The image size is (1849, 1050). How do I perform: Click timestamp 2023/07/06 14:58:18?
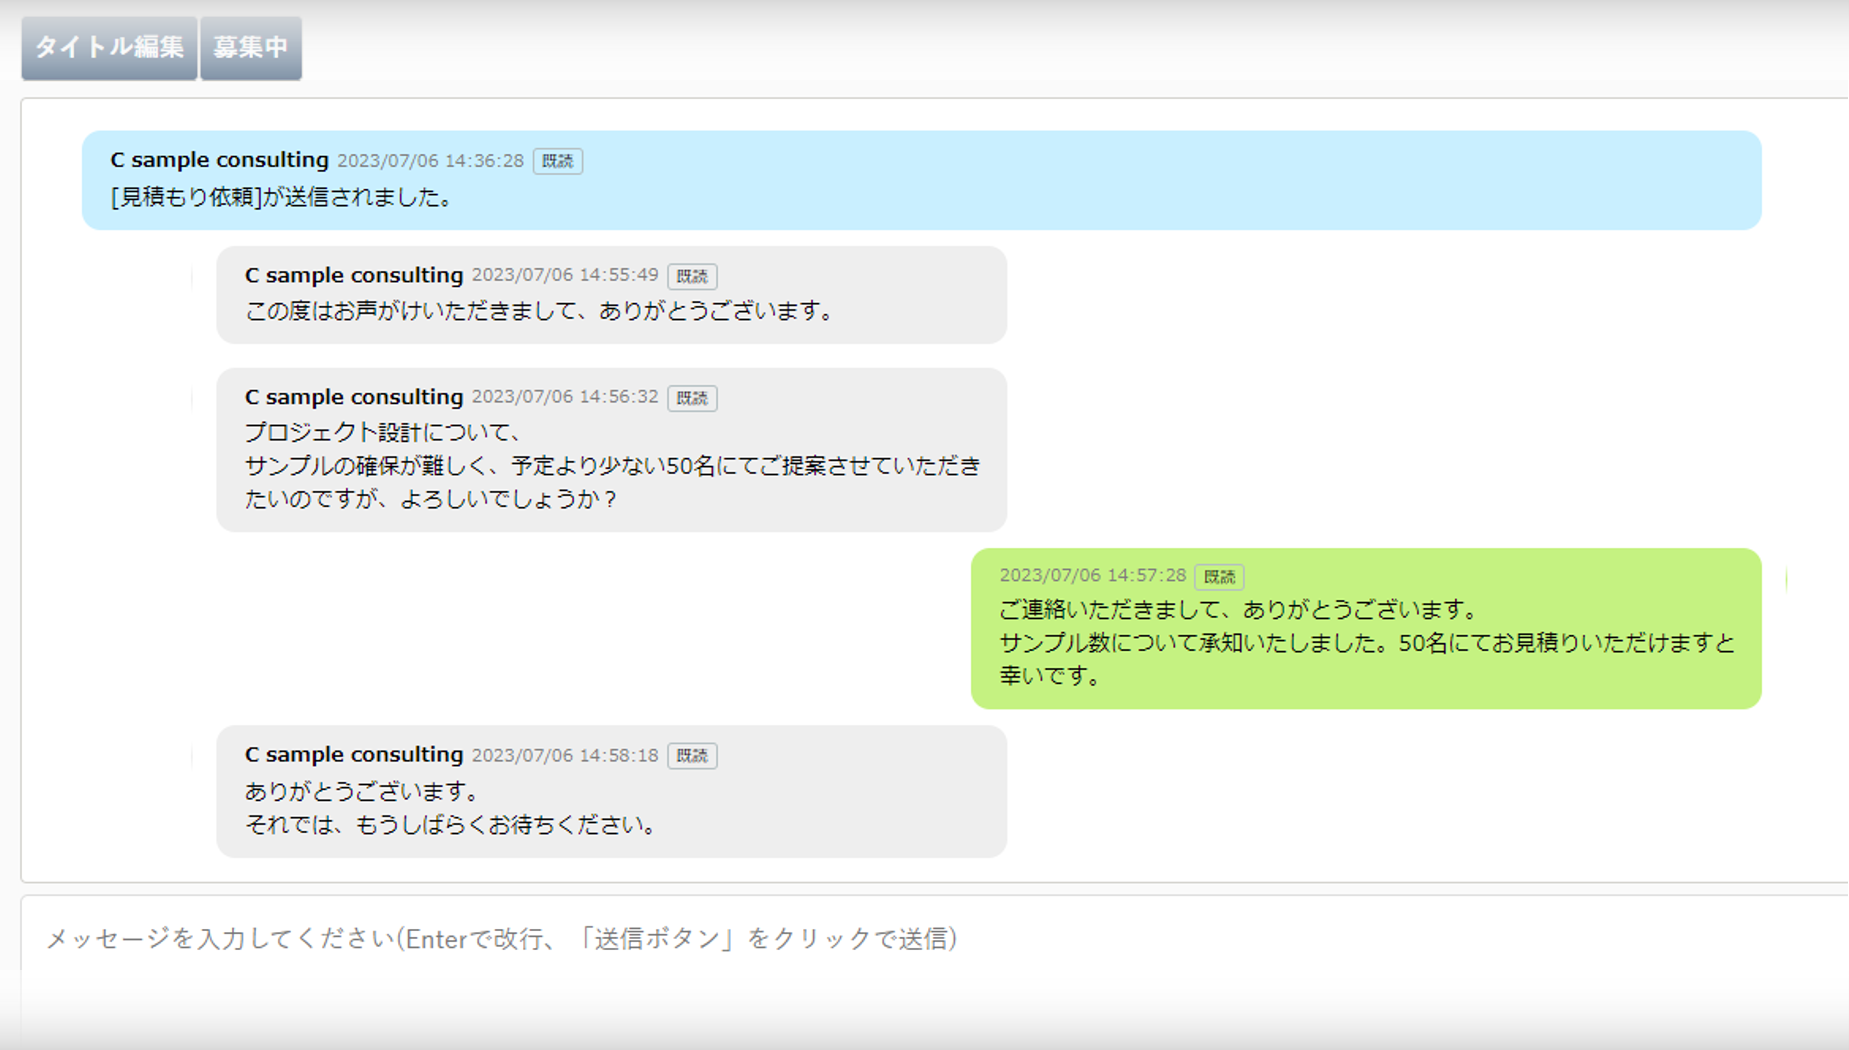tap(565, 755)
